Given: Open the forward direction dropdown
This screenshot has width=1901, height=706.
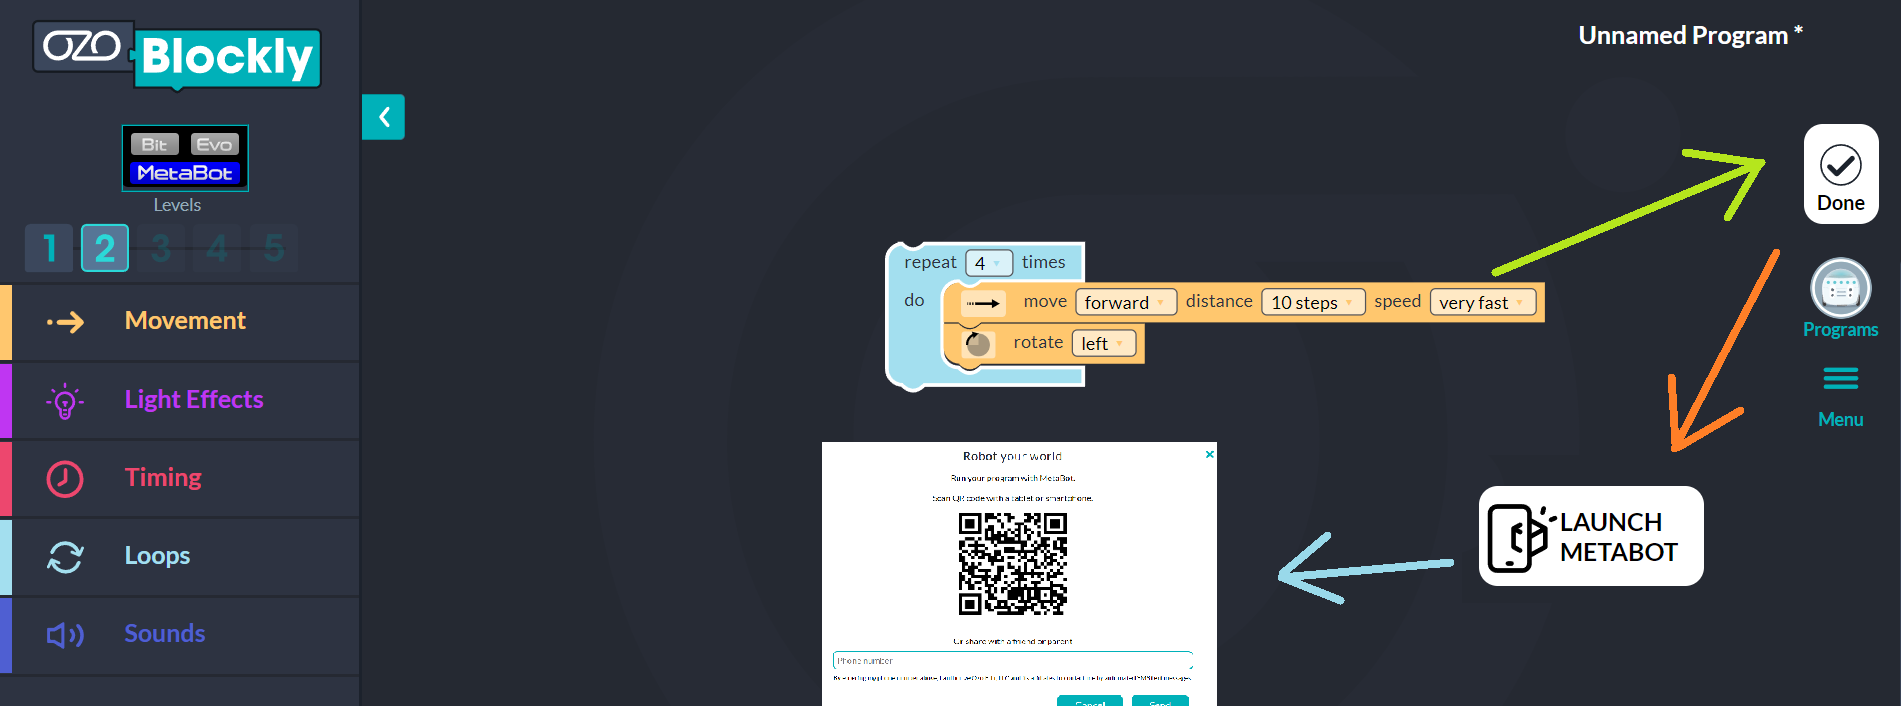Looking at the screenshot, I should (x=1125, y=303).
